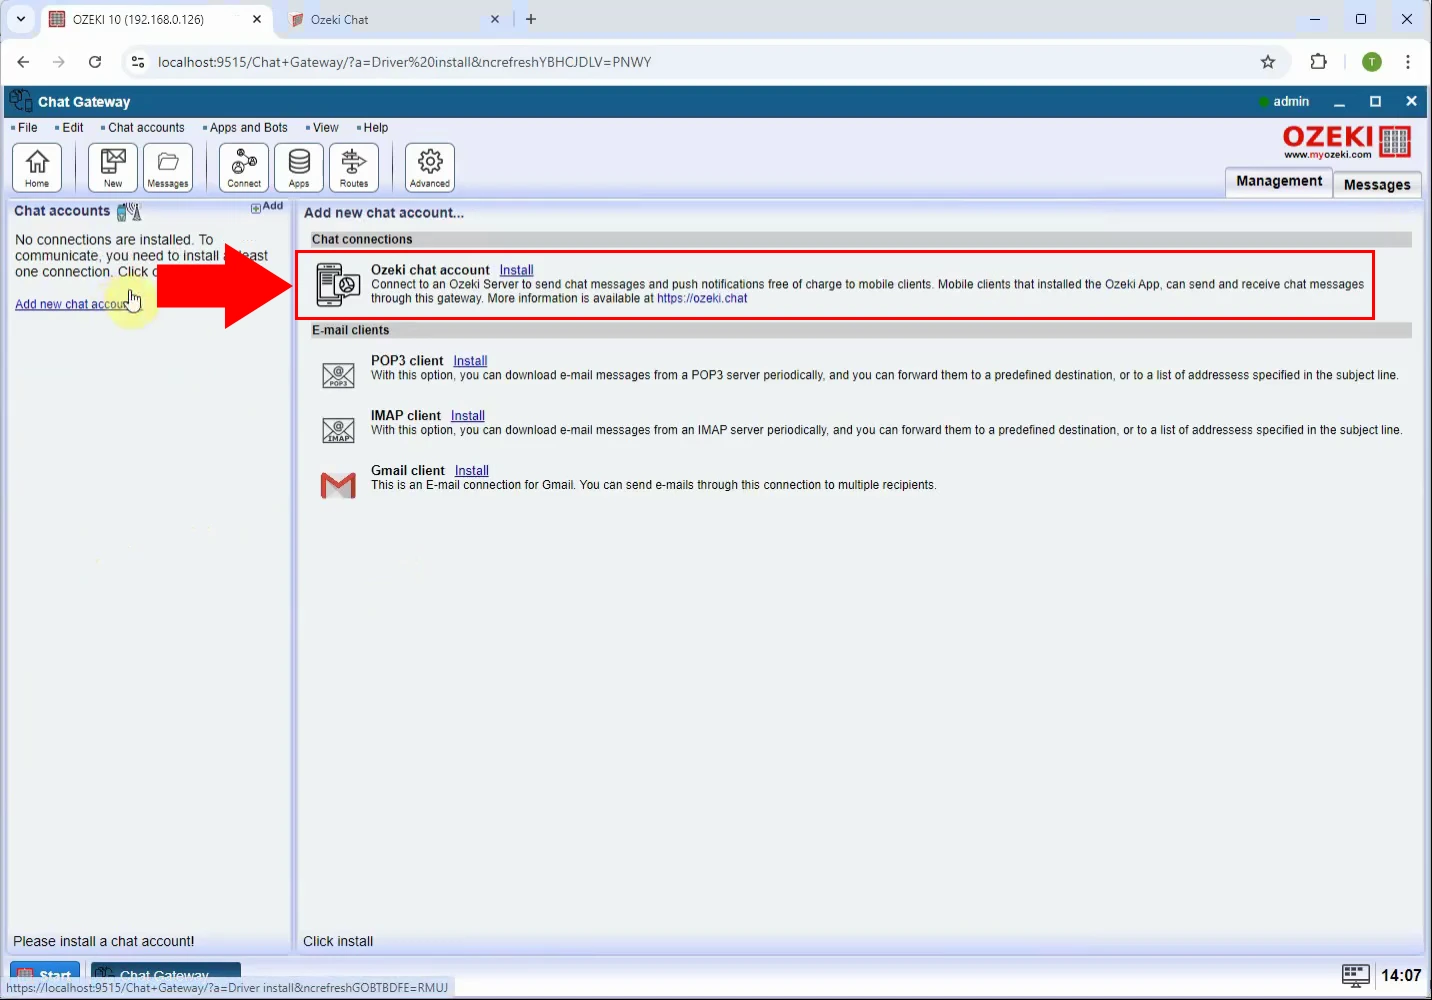
Task: Go back in browser history
Action: click(23, 62)
